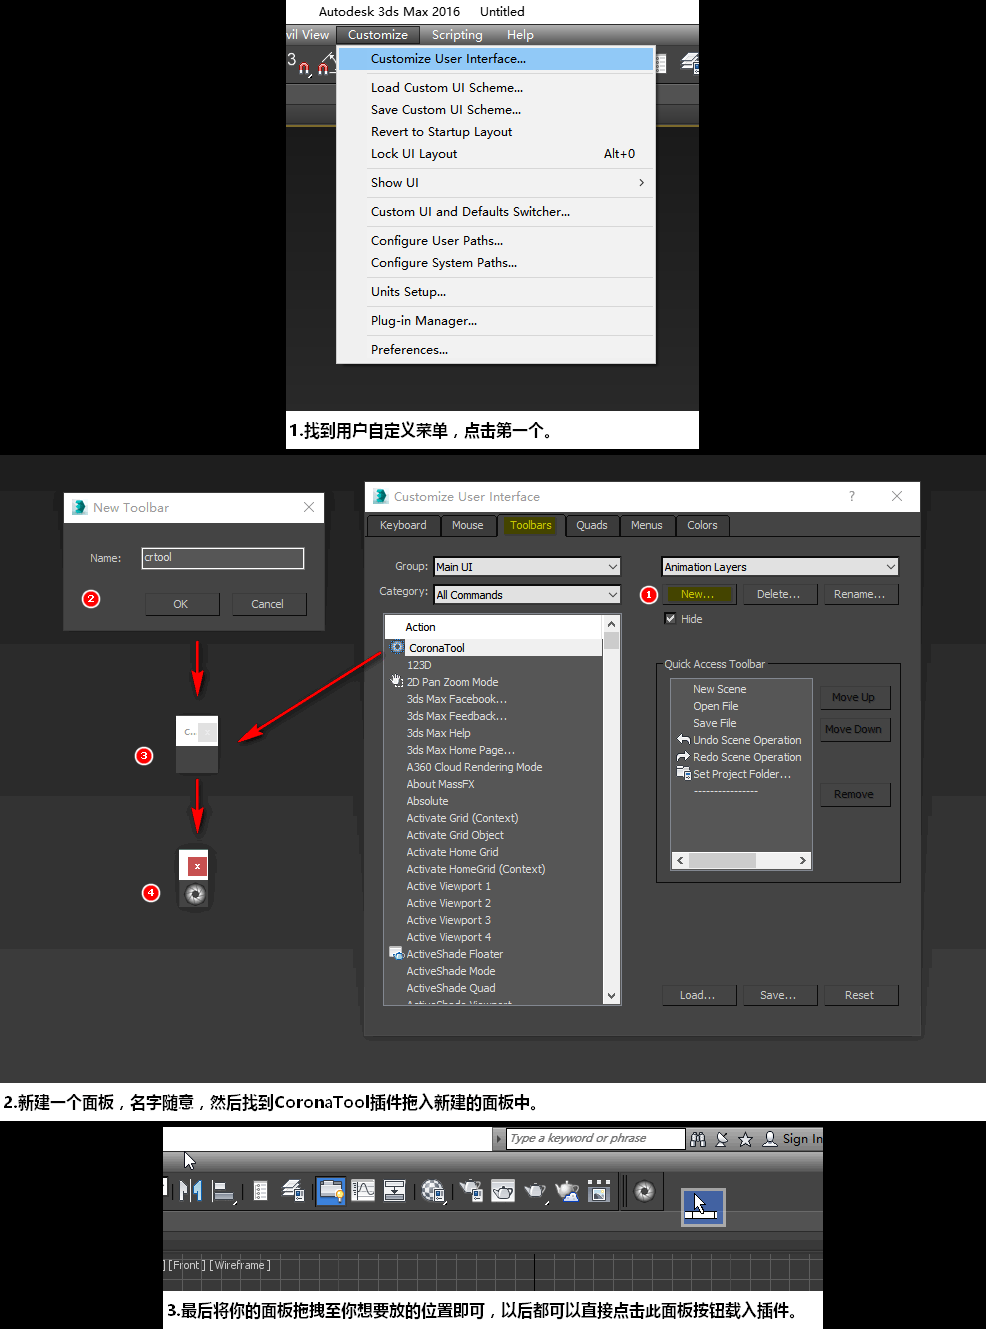Open the Layer Explorer icon

(294, 1191)
